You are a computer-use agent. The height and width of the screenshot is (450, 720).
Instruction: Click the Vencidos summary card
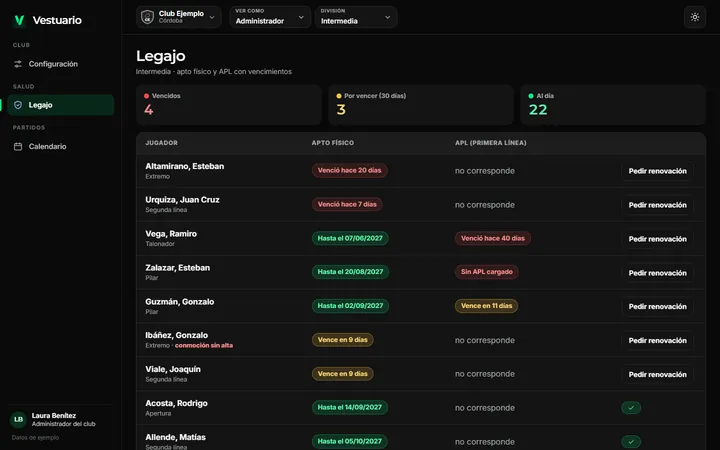(229, 105)
